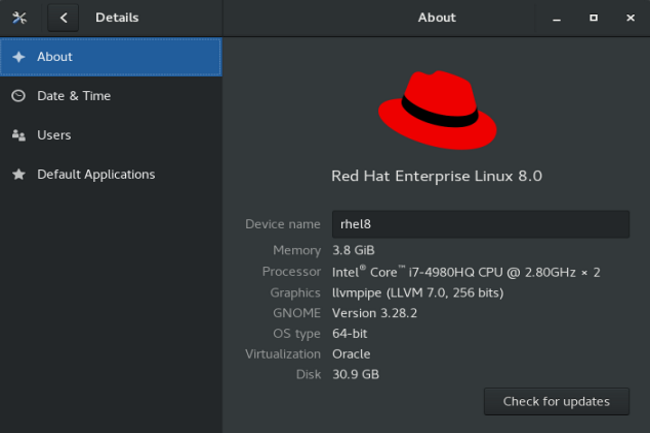Click the Intel Core i7-4980HQ processor value
This screenshot has height=433, width=650.
(466, 272)
